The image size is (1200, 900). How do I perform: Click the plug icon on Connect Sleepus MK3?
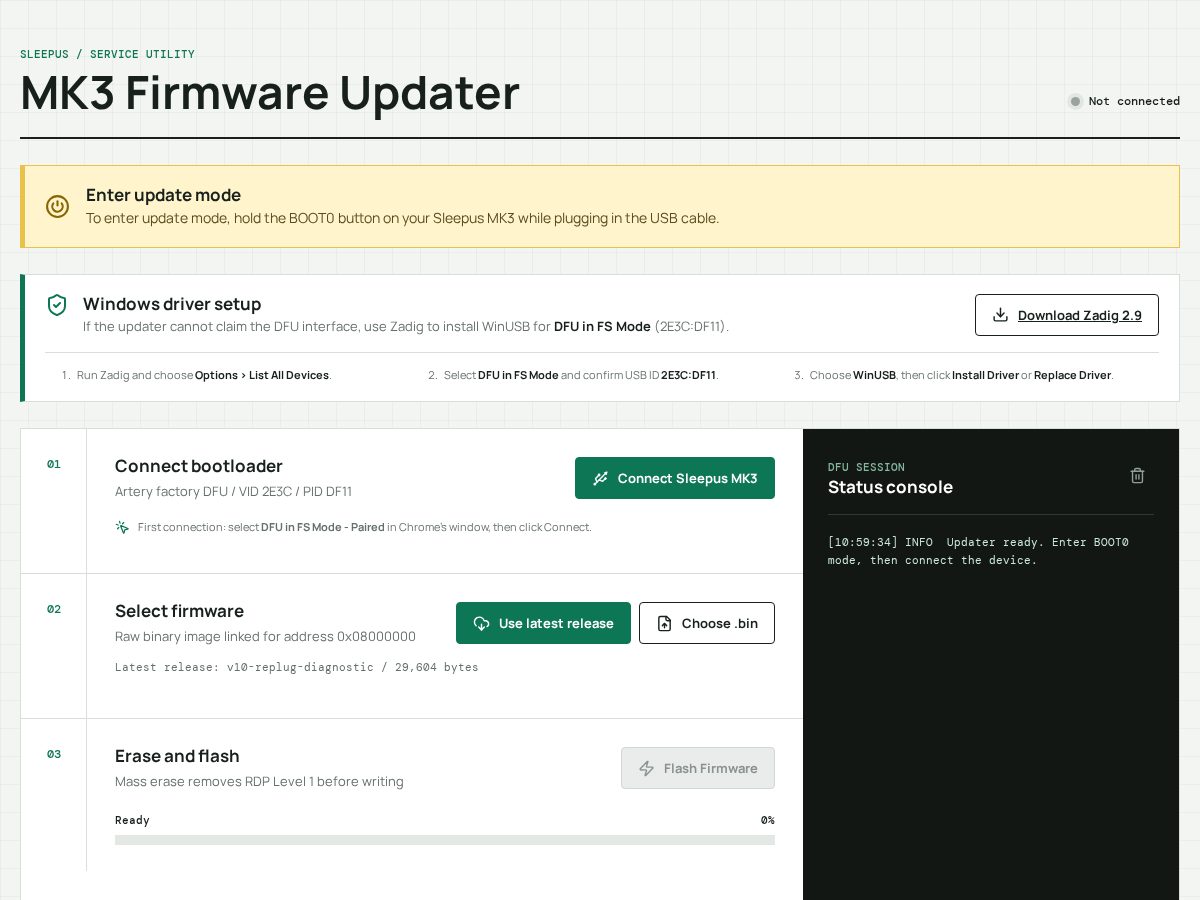pyautogui.click(x=600, y=478)
